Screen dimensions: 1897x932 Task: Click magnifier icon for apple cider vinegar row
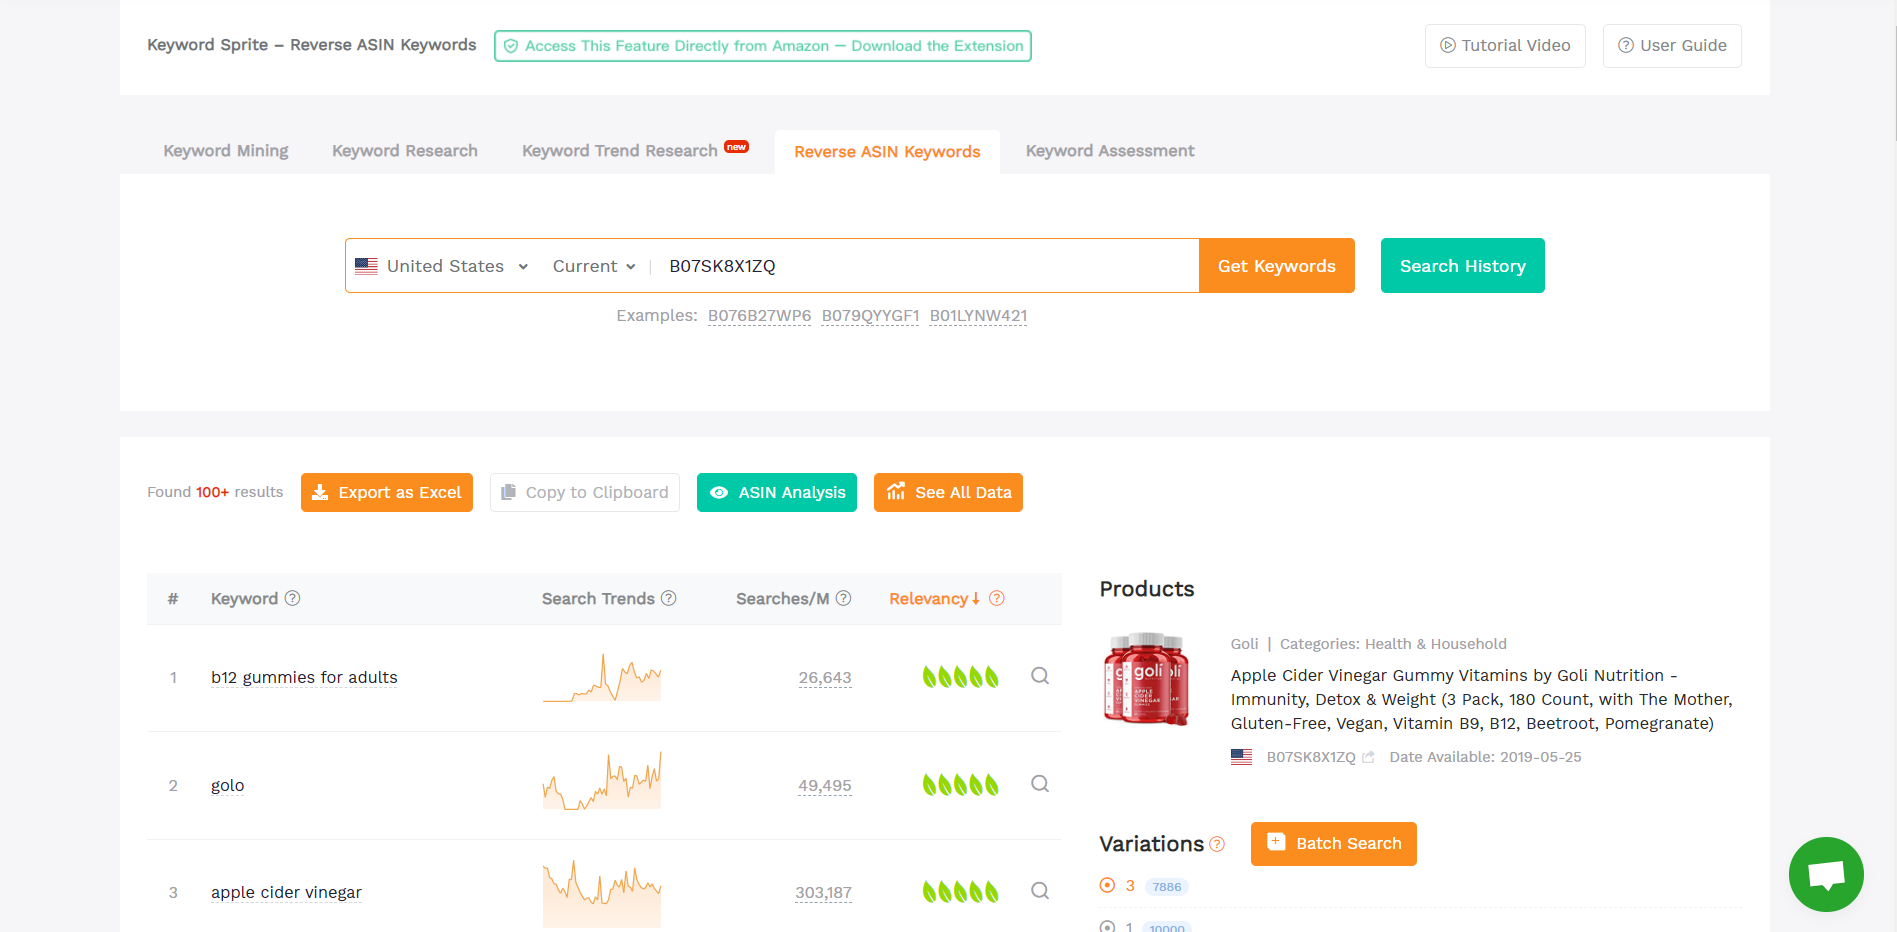pyautogui.click(x=1040, y=891)
